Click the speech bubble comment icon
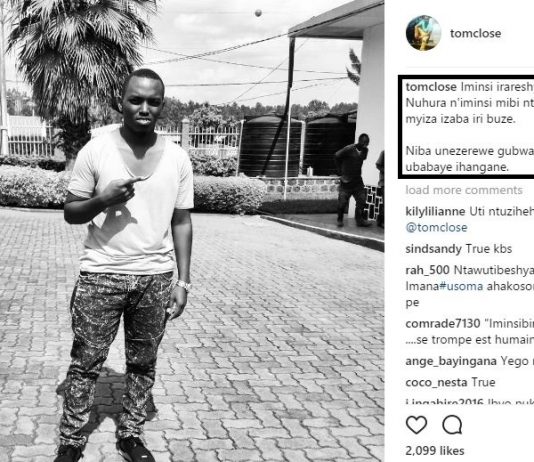This screenshot has width=534, height=462. [x=452, y=425]
